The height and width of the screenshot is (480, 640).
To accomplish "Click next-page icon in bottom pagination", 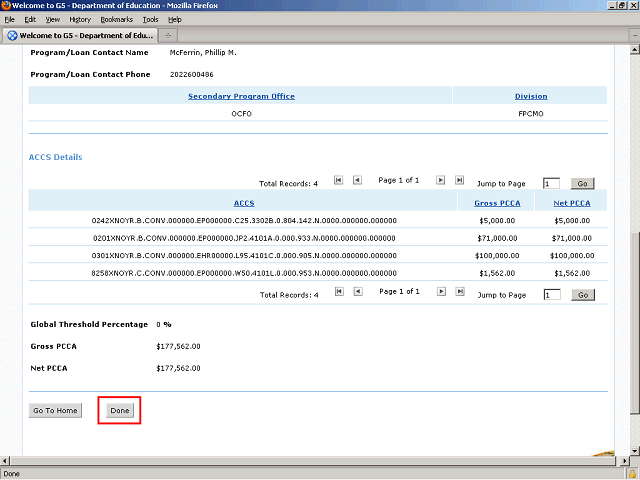I will (439, 292).
